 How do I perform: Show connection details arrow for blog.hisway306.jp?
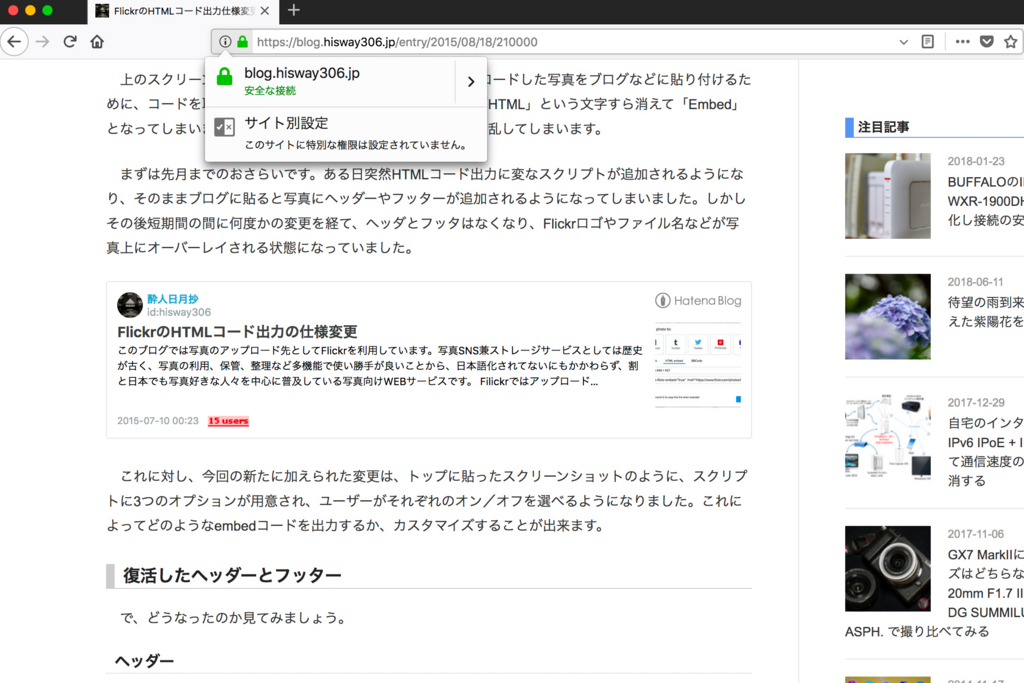[470, 82]
